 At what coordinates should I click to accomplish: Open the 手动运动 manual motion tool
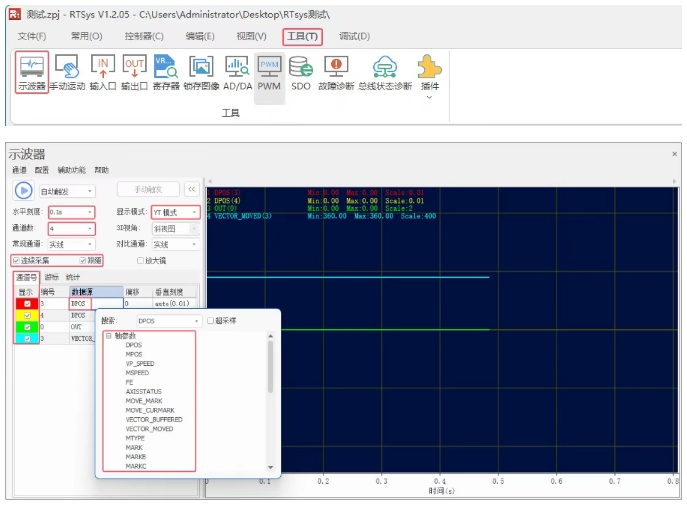pos(67,72)
